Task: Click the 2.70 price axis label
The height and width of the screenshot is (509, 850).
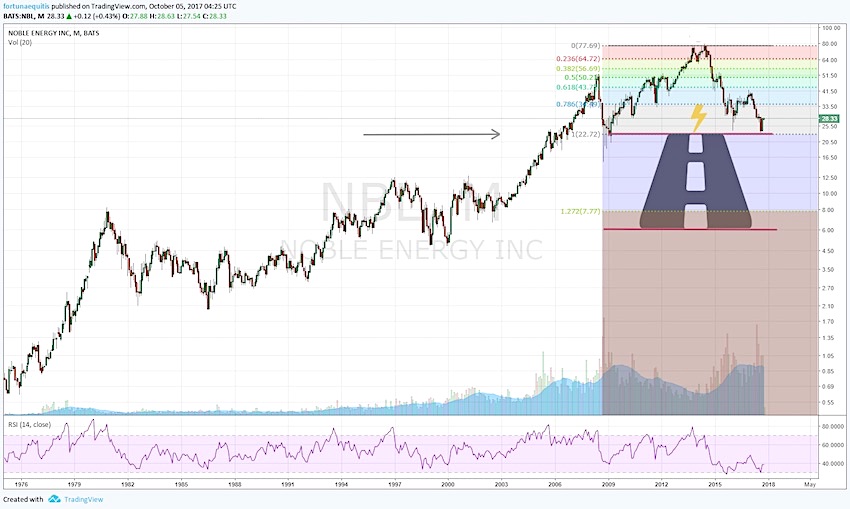Action: pyautogui.click(x=829, y=288)
